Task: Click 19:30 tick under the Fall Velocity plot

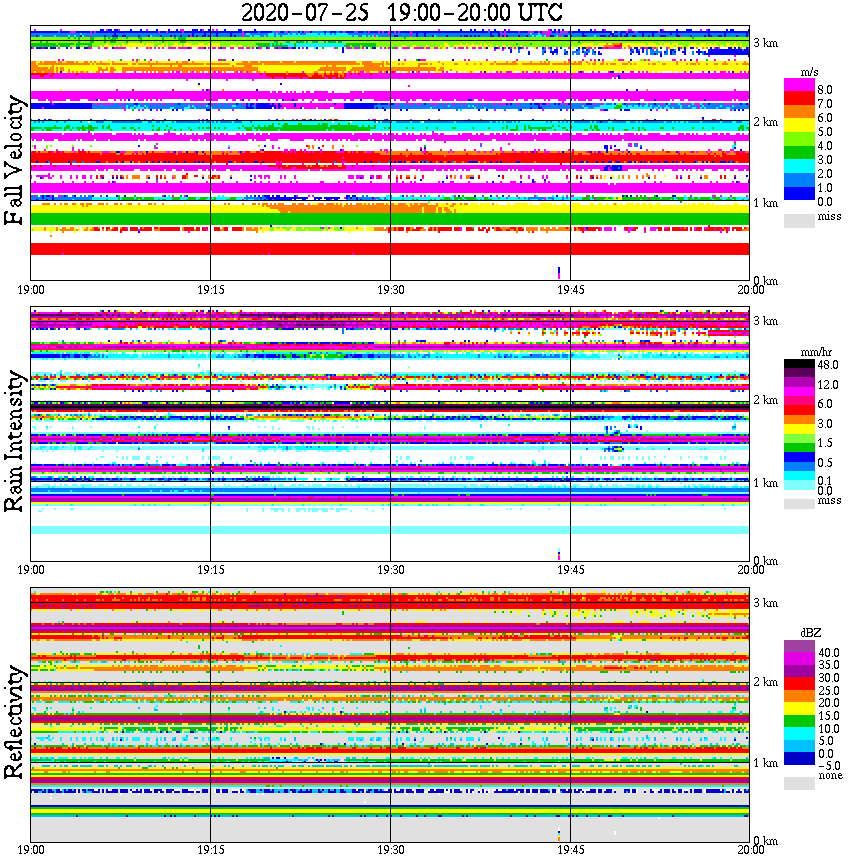Action: point(390,290)
